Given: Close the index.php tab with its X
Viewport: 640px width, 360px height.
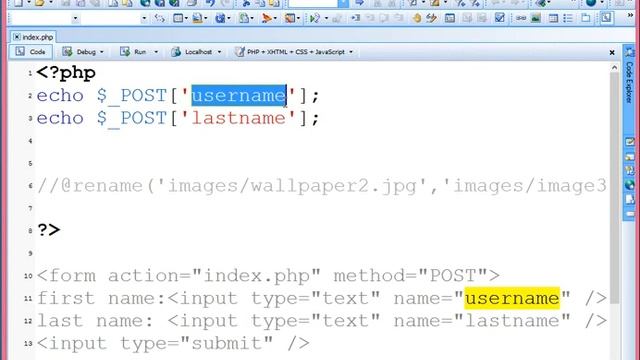Looking at the screenshot, I should [x=16, y=37].
